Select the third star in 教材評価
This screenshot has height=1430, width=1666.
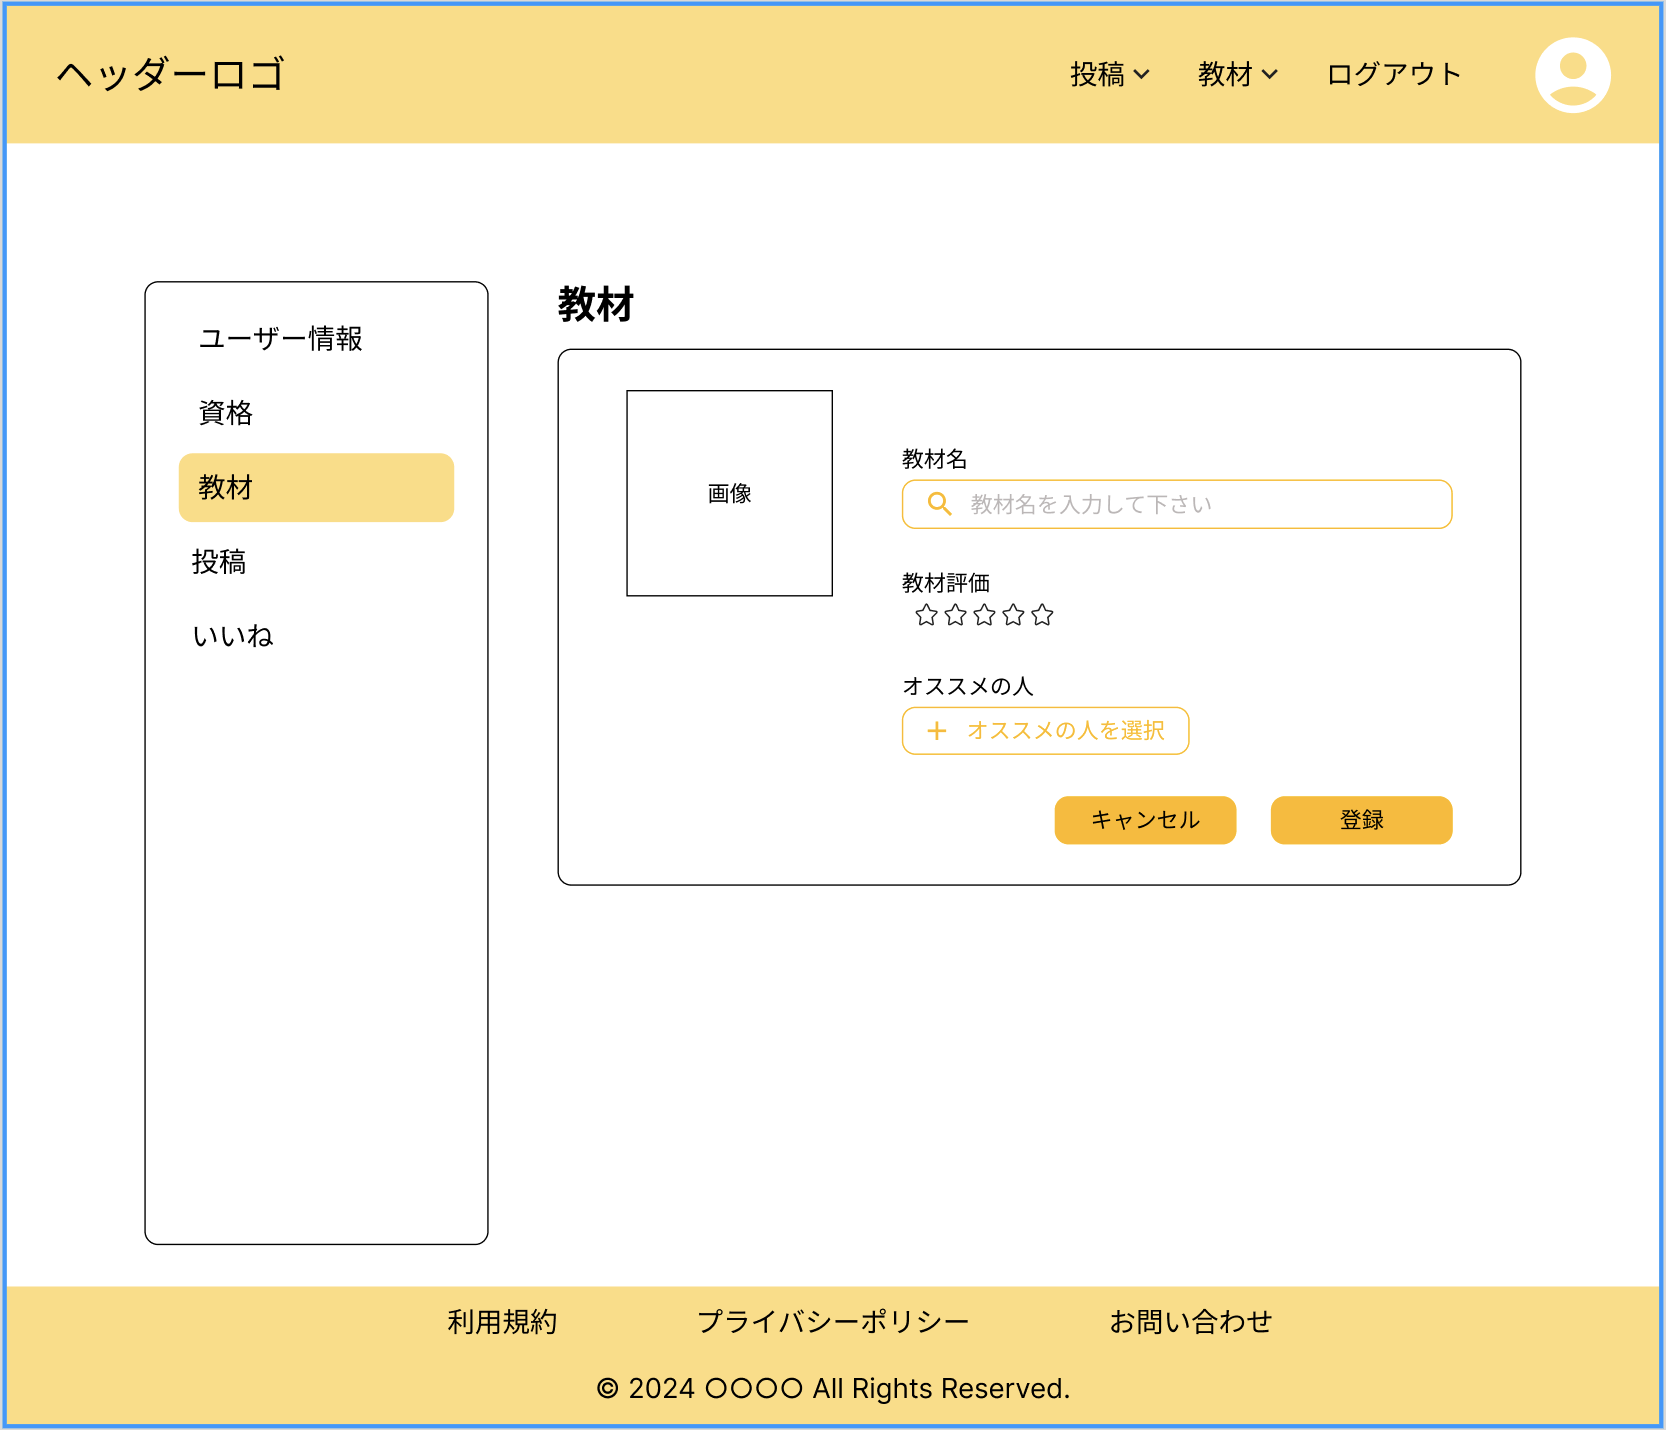tap(984, 616)
